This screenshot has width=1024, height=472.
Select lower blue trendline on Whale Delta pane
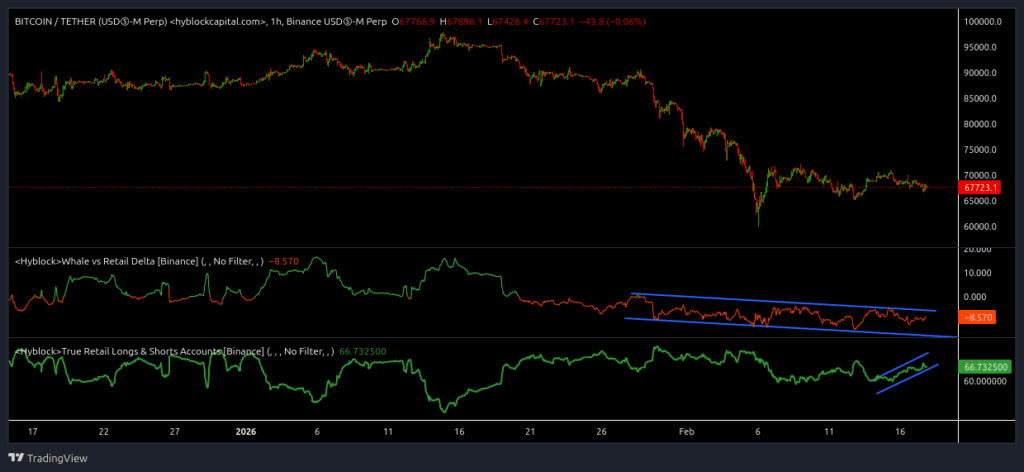coord(780,327)
